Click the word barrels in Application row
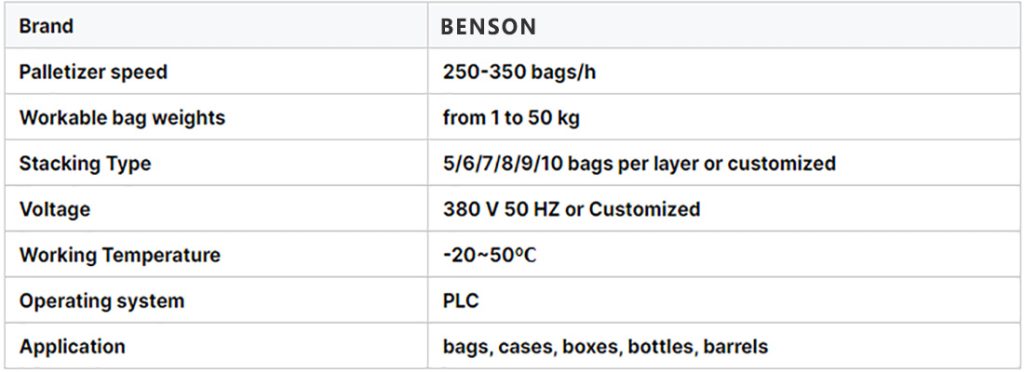The image size is (1024, 372). (x=735, y=347)
